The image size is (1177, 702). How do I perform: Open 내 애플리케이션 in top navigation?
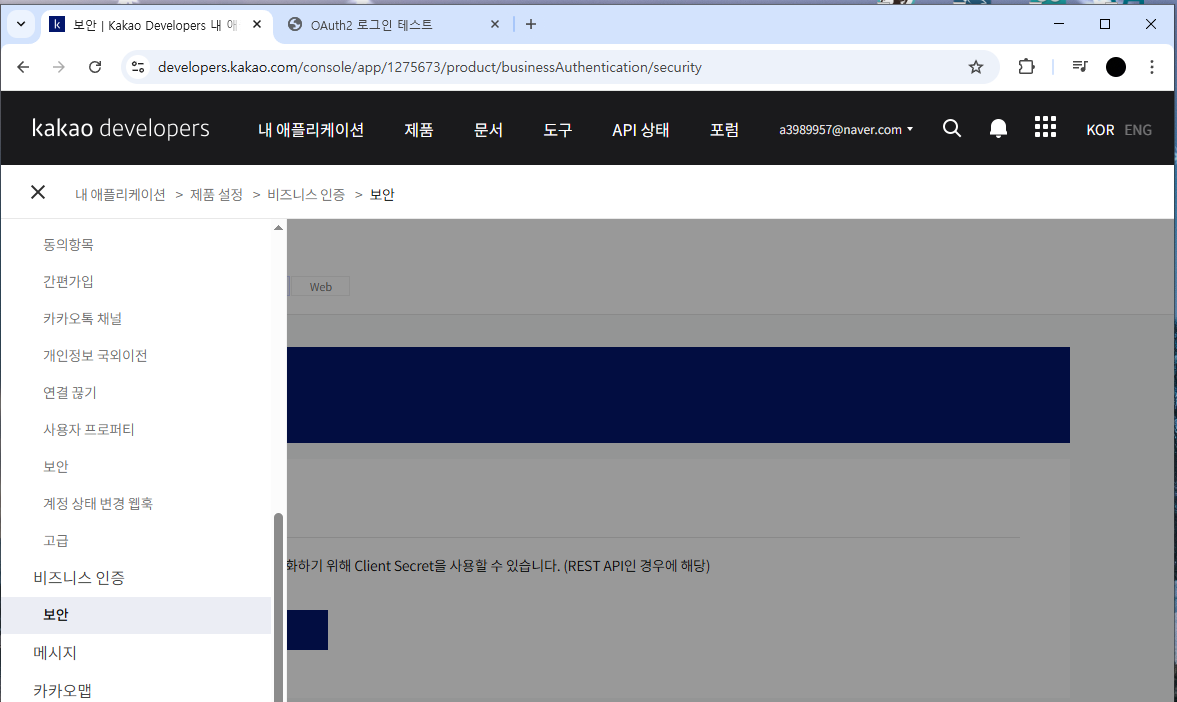(x=311, y=130)
